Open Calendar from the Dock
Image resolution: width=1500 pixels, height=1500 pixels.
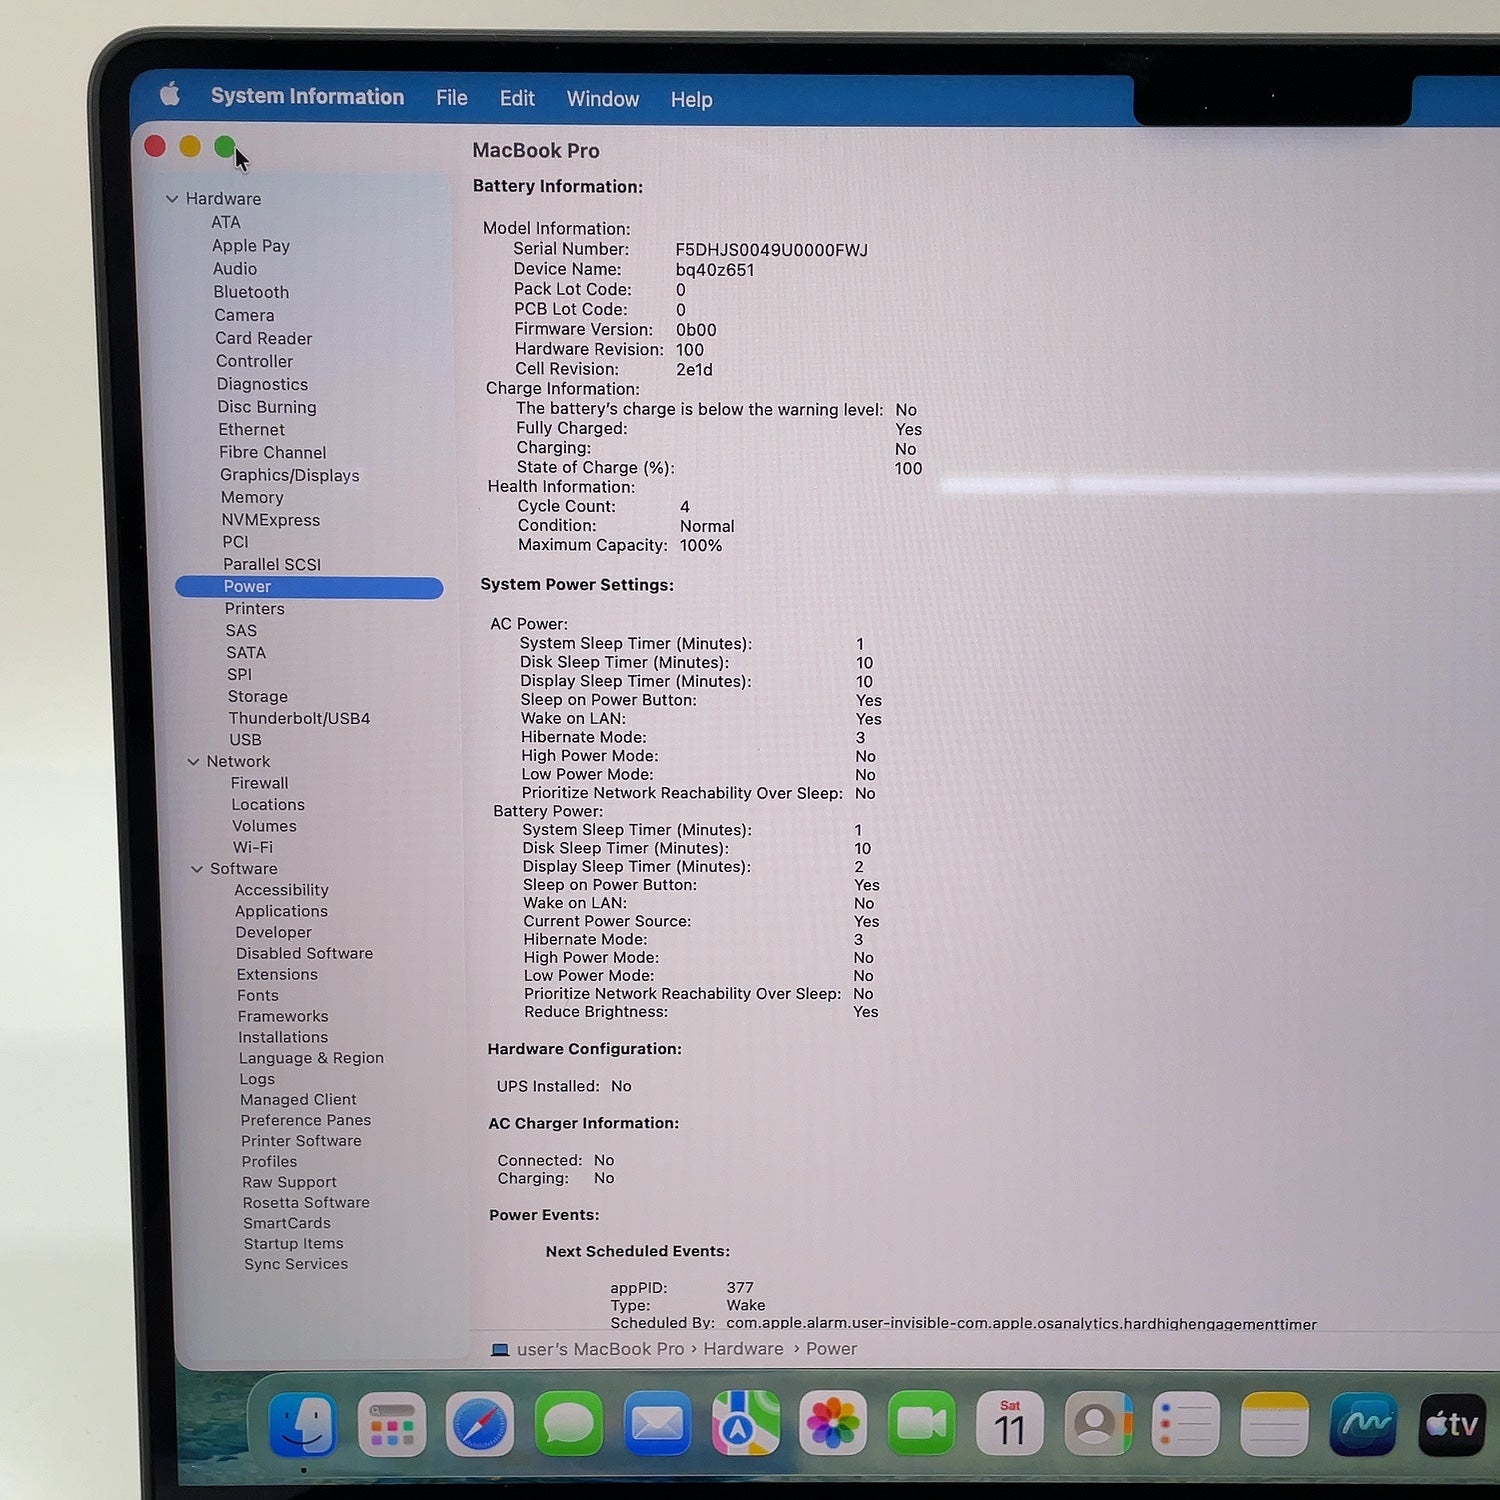pos(1010,1423)
